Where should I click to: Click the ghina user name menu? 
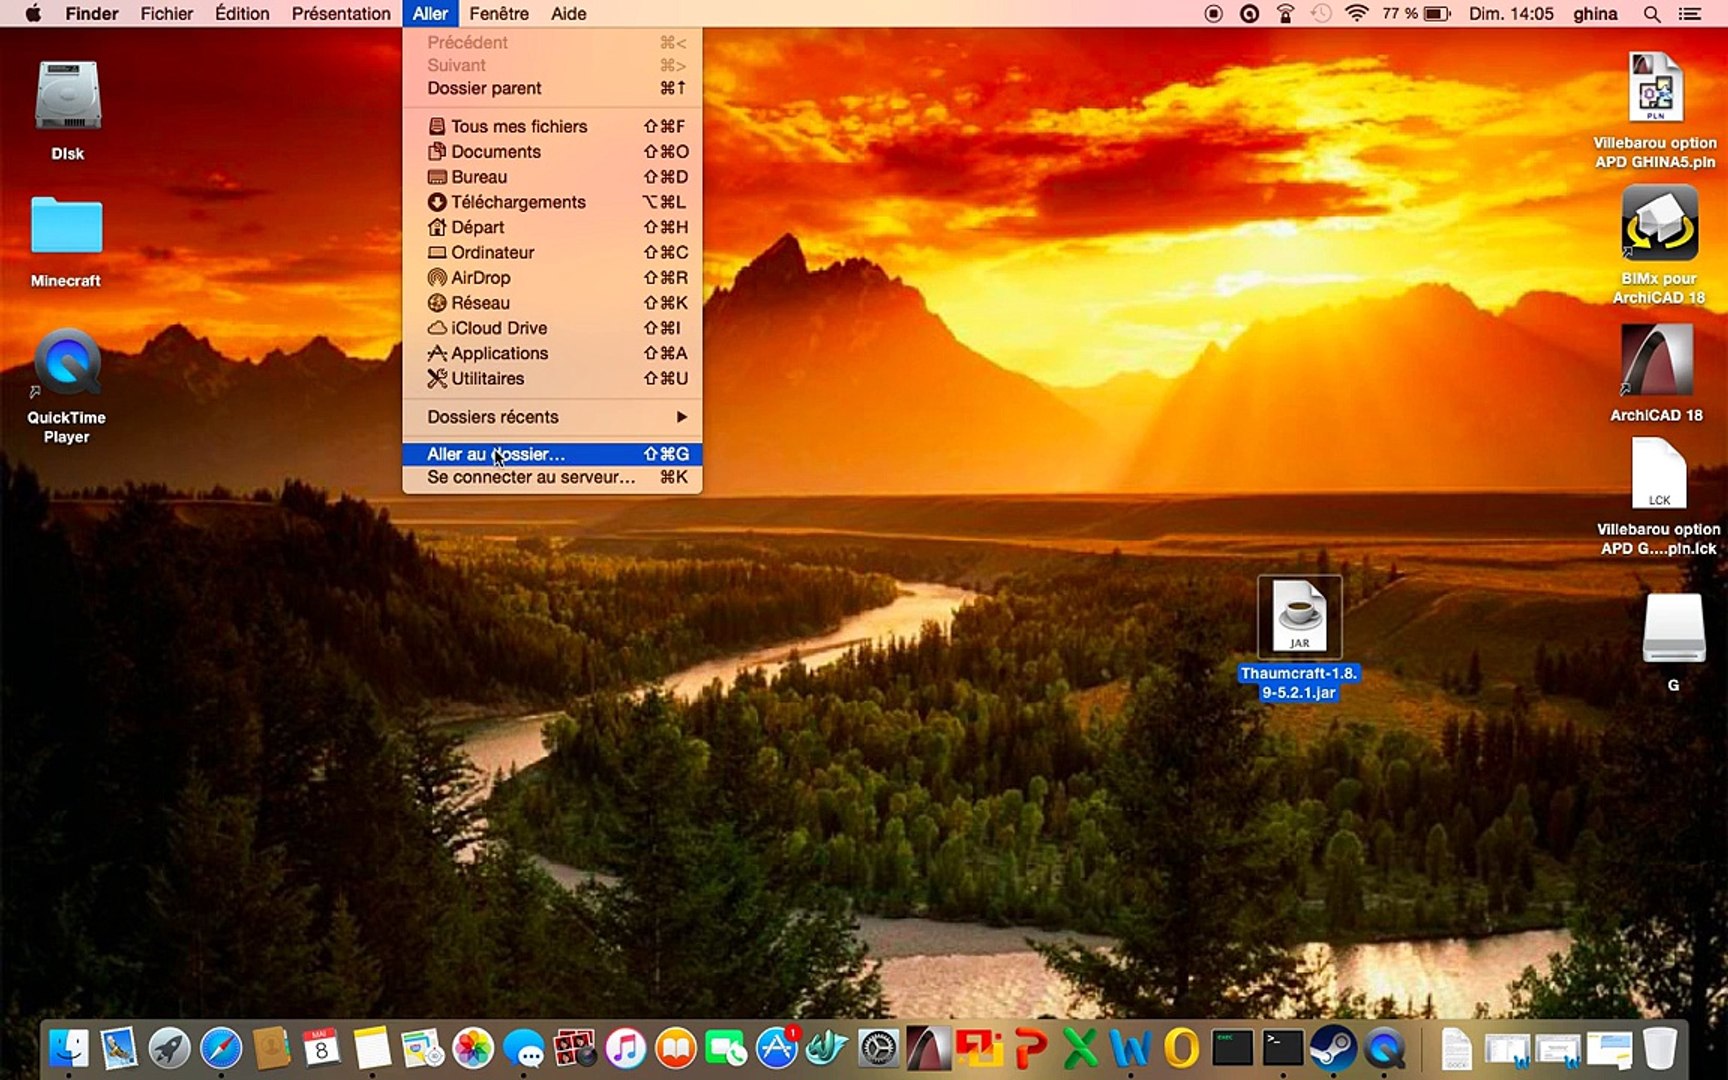(1595, 14)
